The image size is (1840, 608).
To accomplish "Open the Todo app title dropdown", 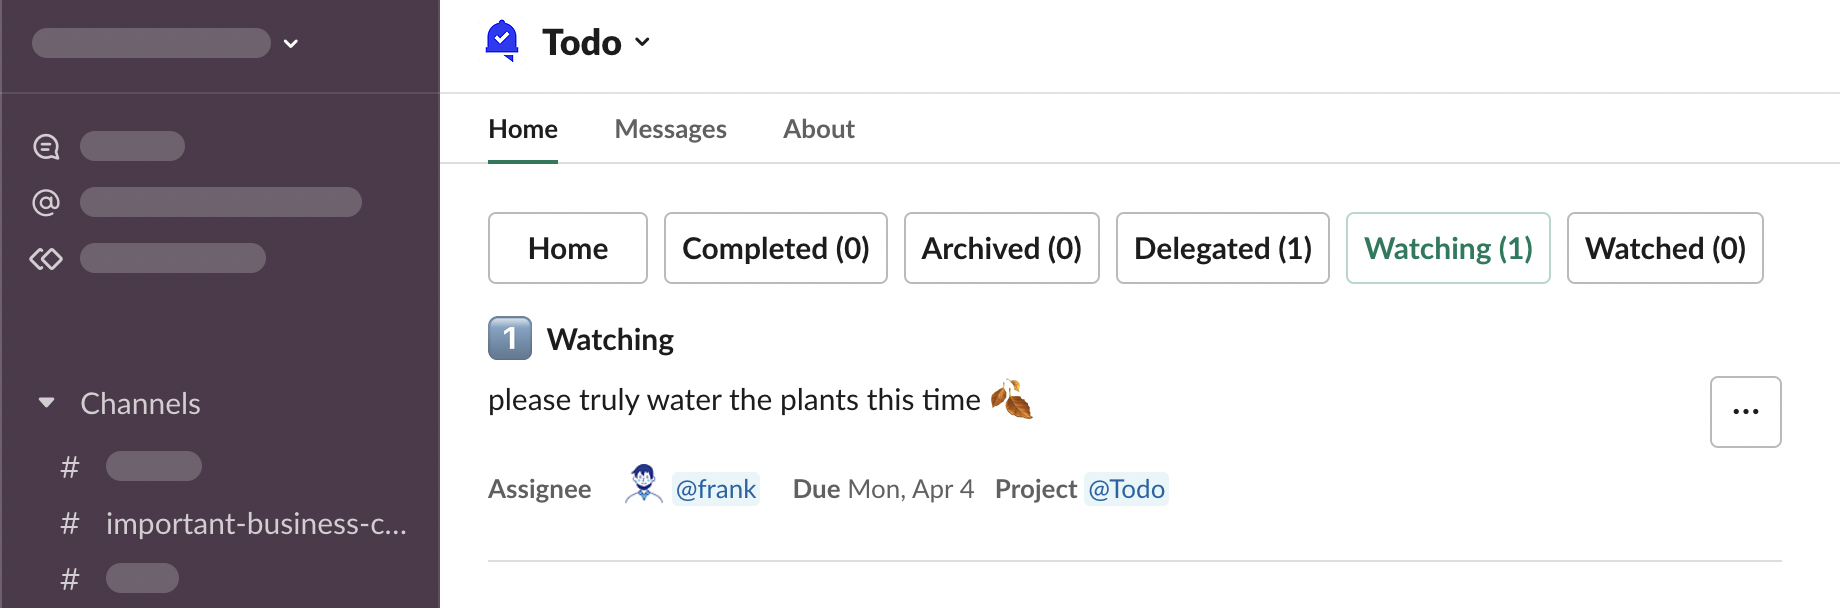I will click(642, 42).
